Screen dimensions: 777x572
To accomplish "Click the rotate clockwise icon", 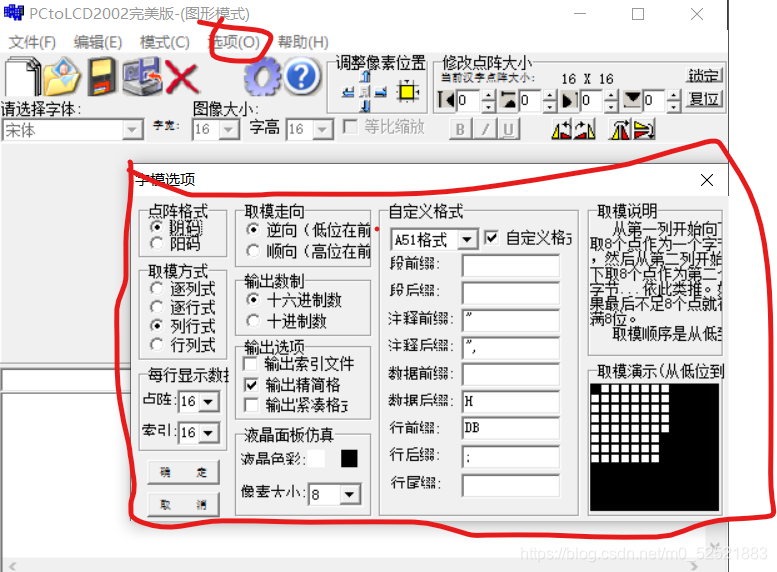I will point(585,130).
